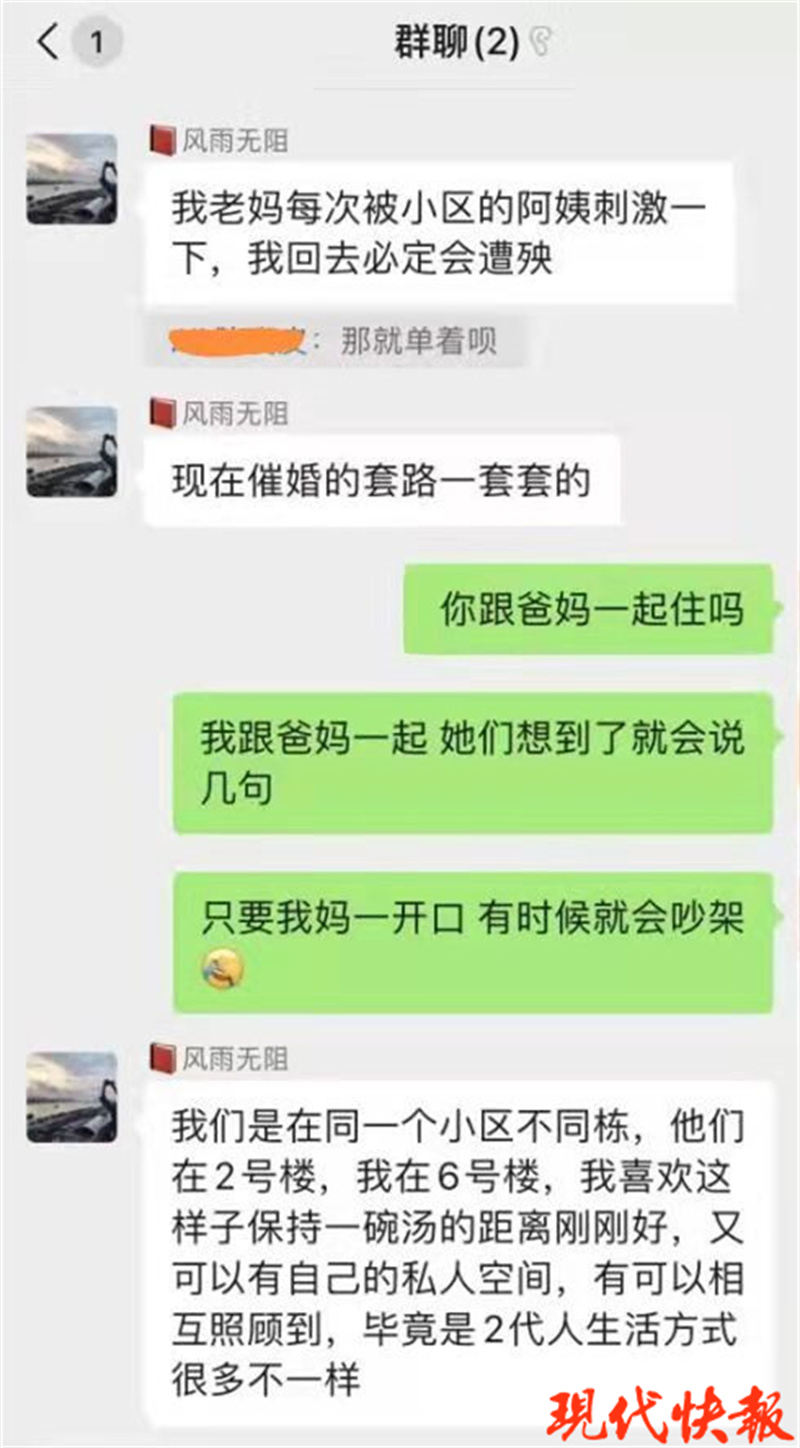The image size is (800, 1448).
Task: Tap 风雨无阻's avatar on the last message
Action: pos(71,1097)
